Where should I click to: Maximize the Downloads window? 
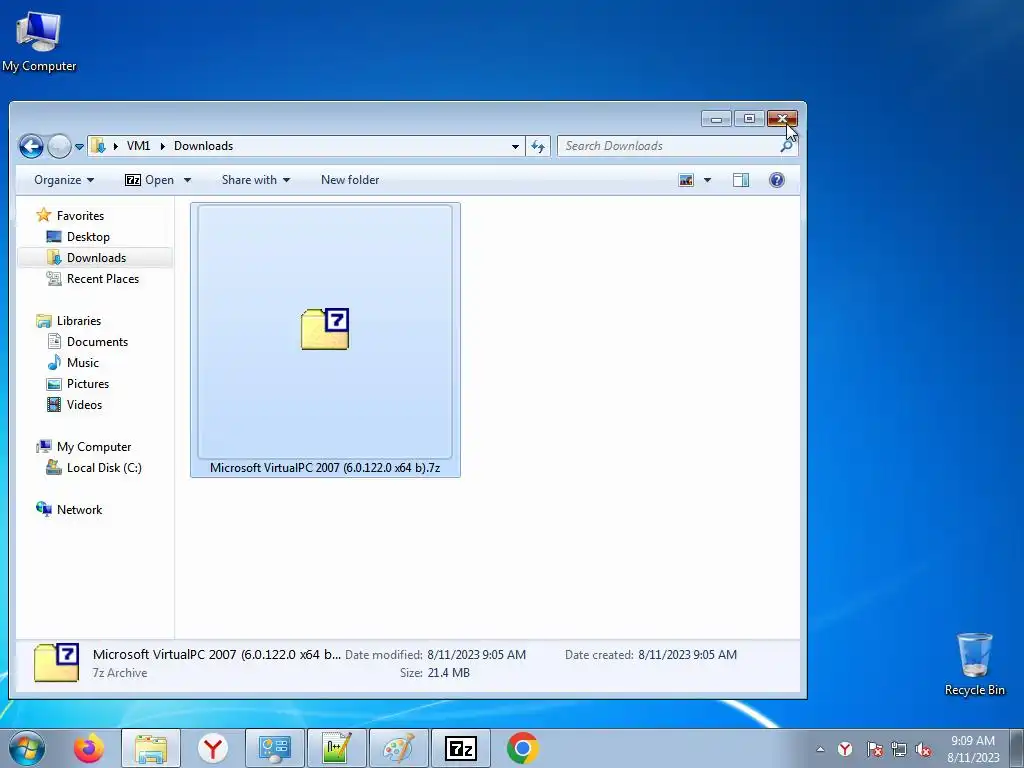[749, 119]
